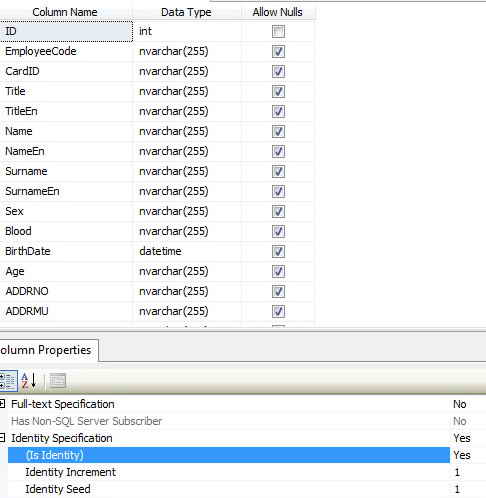Uncheck Allow Nulls for the Sex column

pyautogui.click(x=278, y=212)
